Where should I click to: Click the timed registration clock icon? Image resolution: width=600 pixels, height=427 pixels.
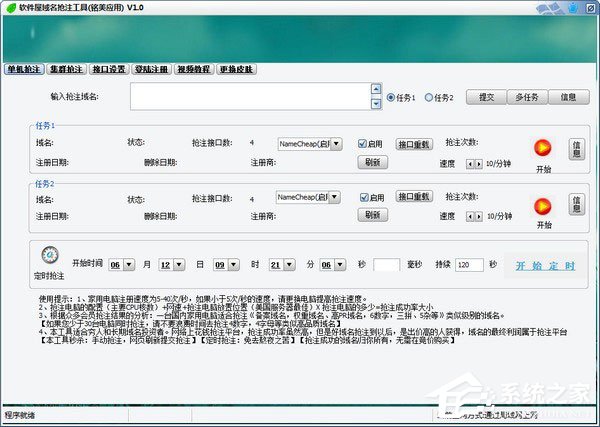click(x=51, y=255)
